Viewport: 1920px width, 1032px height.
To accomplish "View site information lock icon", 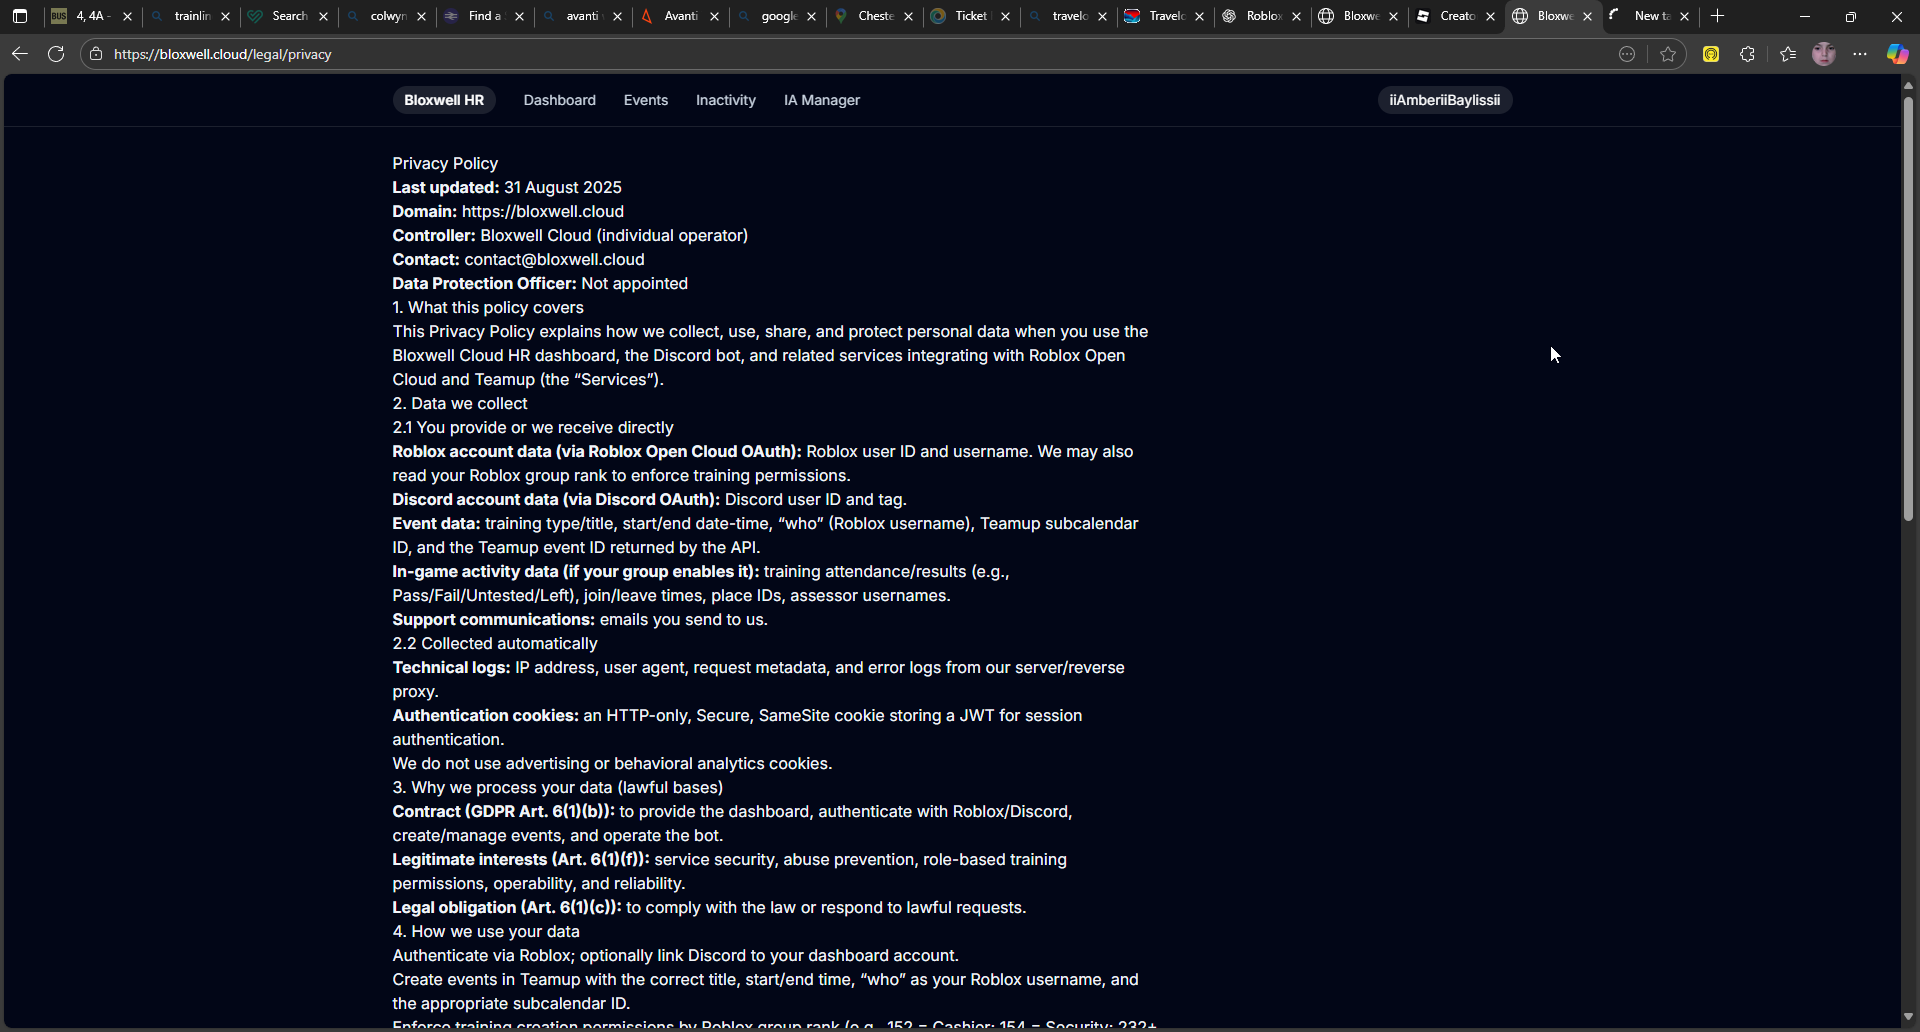I will click(x=96, y=54).
